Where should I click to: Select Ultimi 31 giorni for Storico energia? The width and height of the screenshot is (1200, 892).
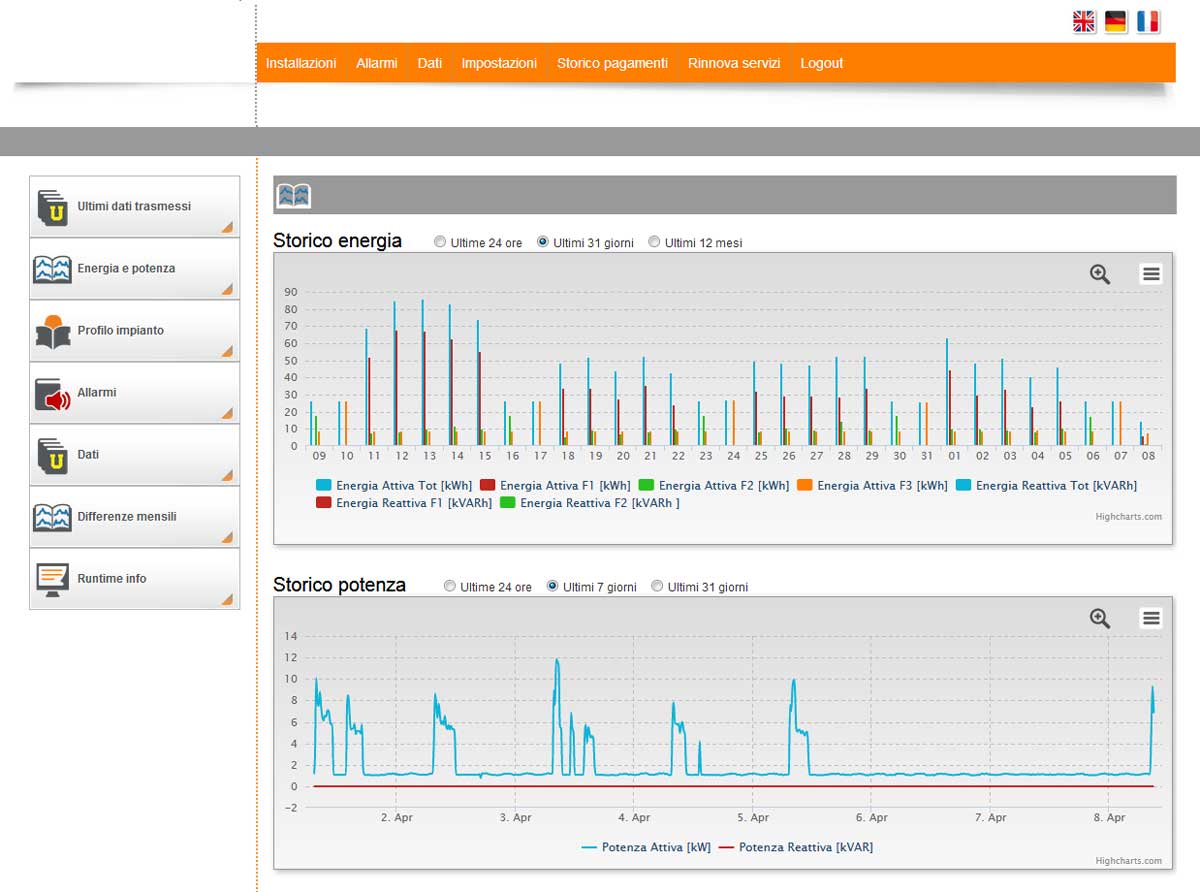543,242
